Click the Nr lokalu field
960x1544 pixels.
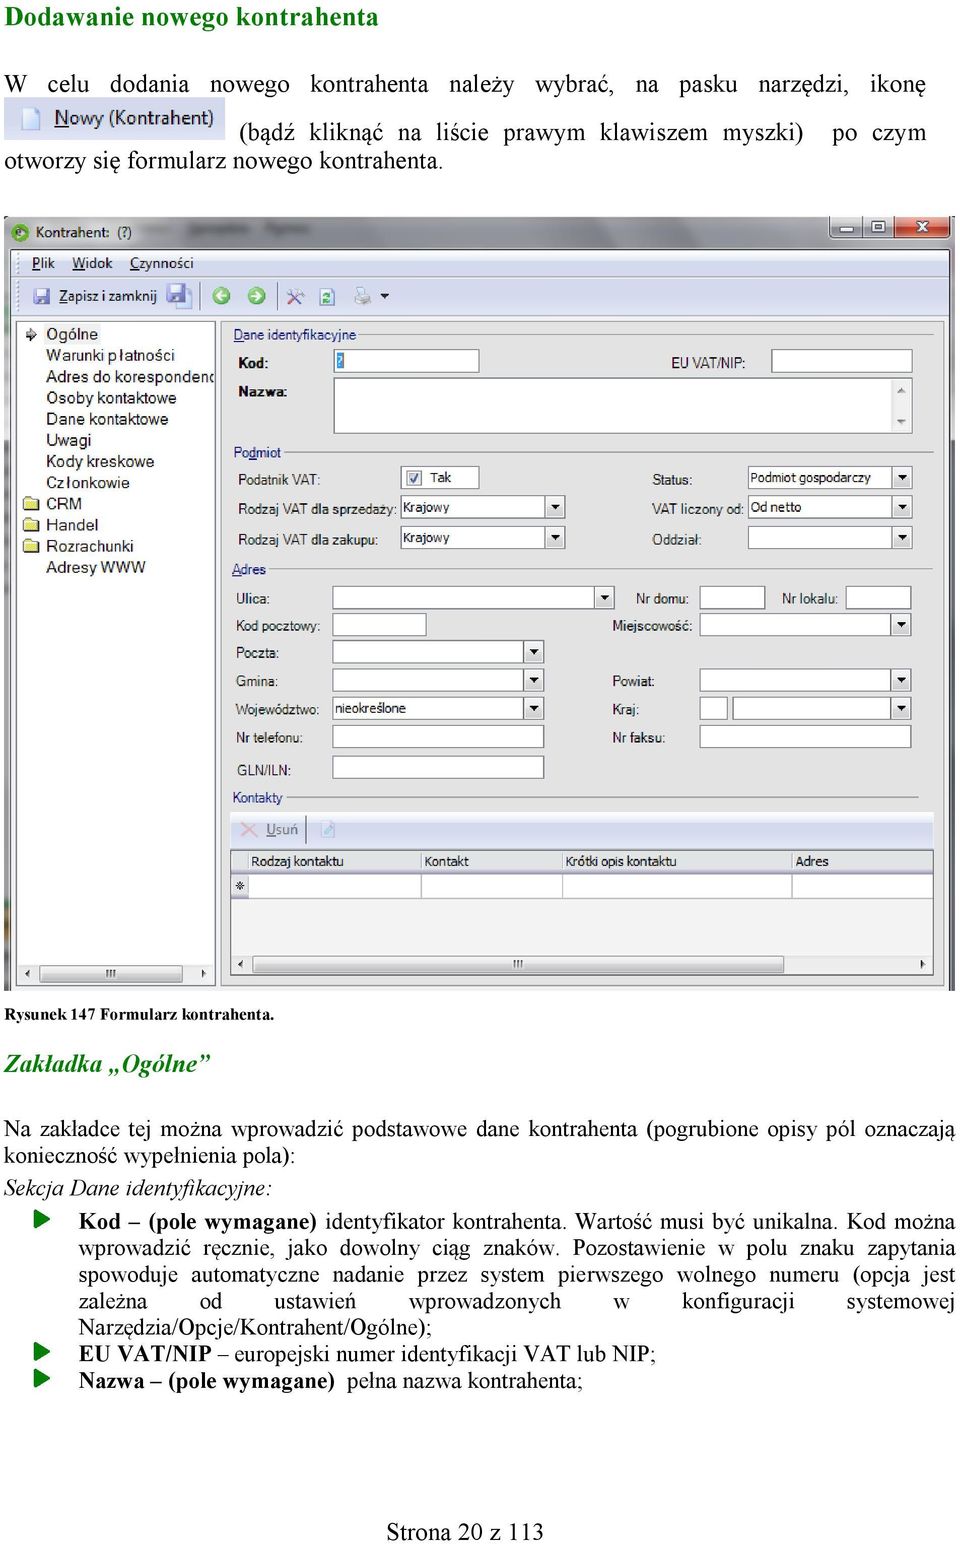click(x=878, y=598)
